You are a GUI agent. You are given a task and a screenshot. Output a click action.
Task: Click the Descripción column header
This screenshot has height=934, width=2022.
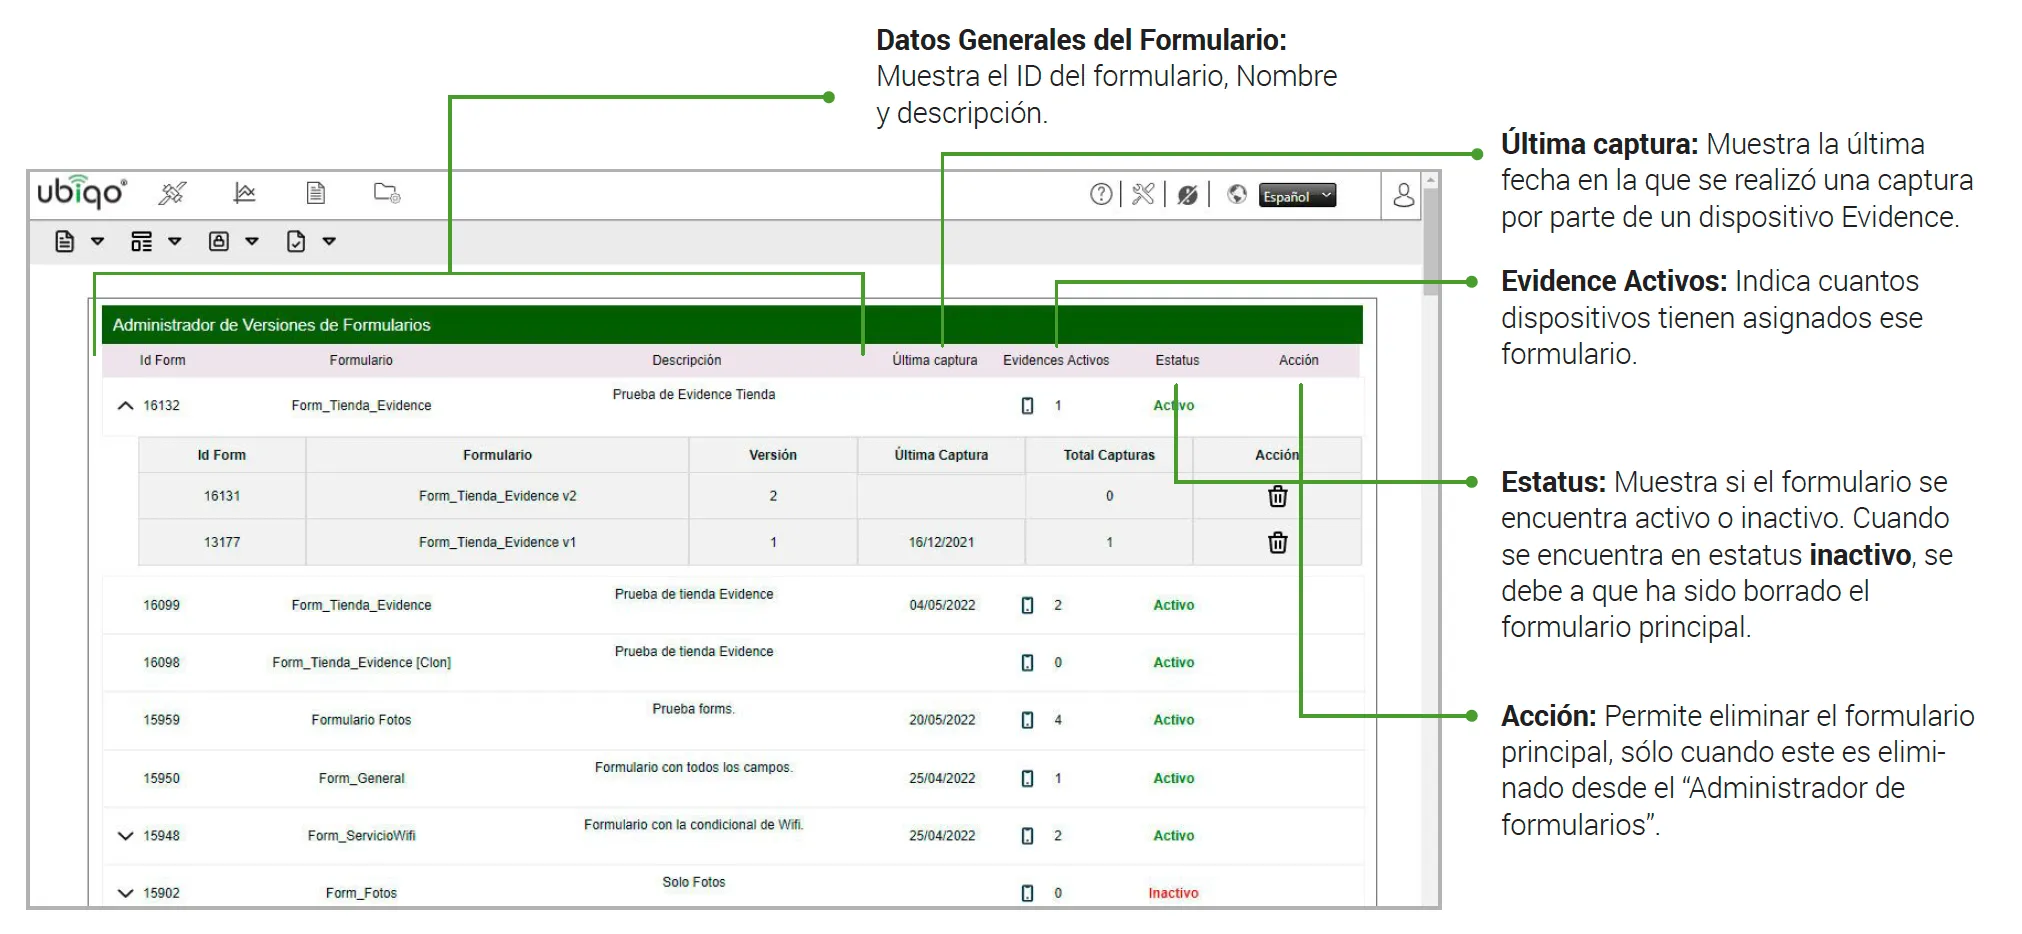(x=686, y=360)
